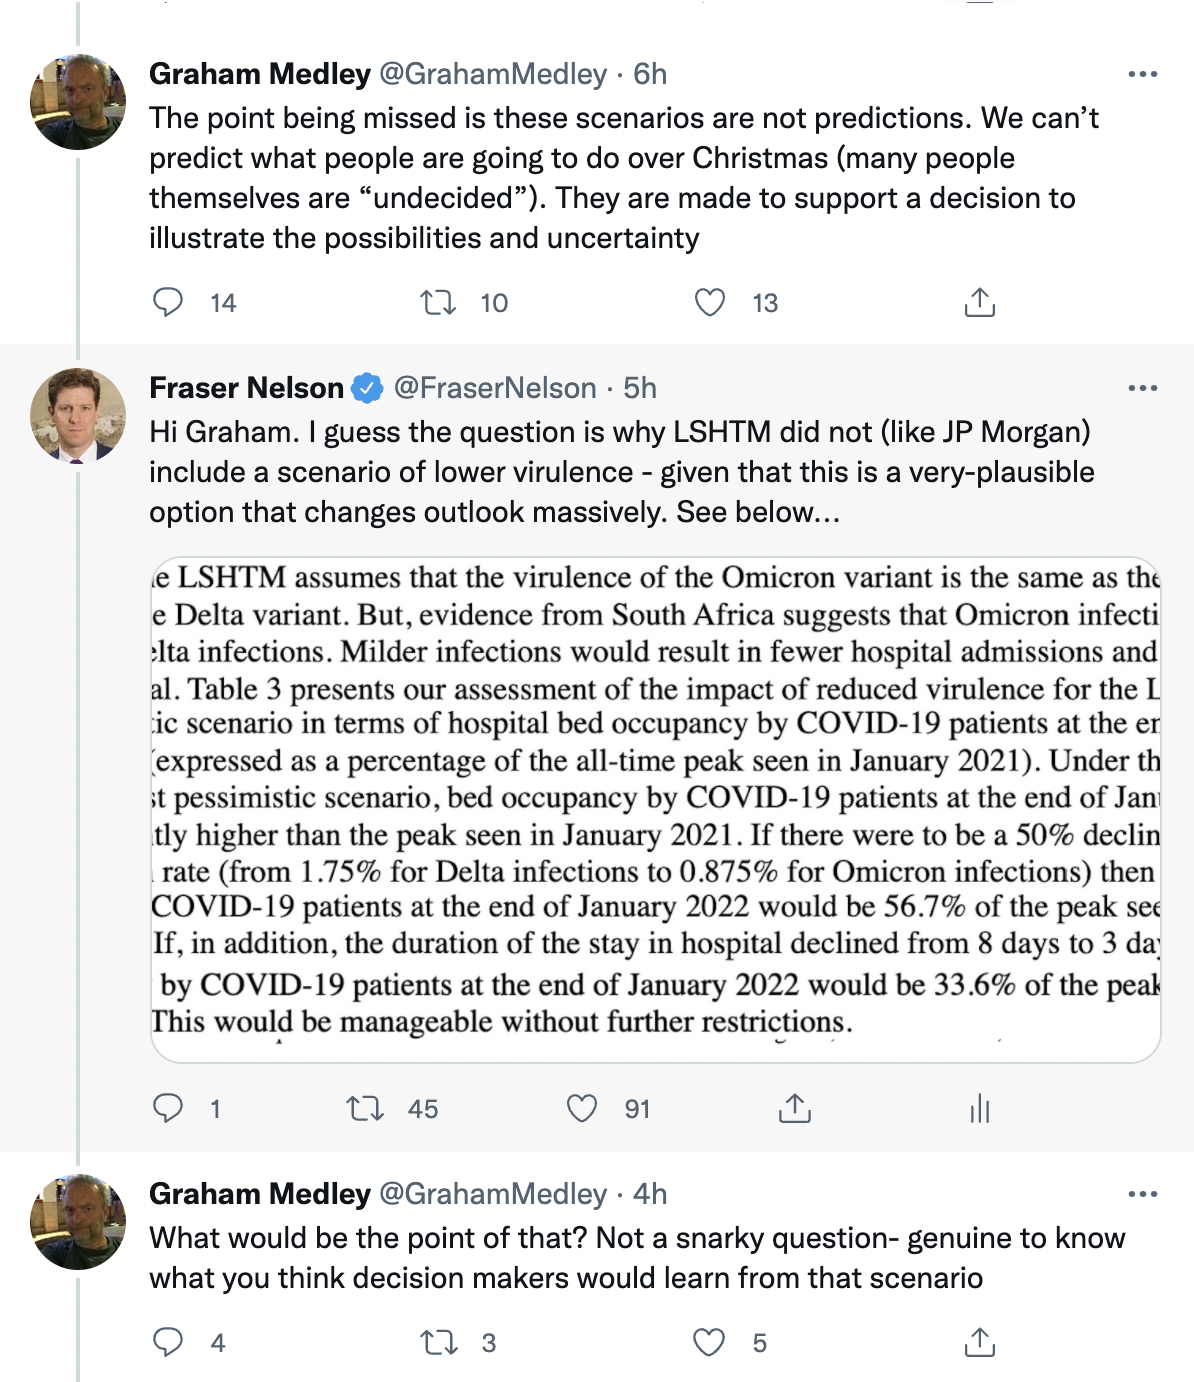
Task: Open Fraser Nelson's profile name link
Action: 246,388
